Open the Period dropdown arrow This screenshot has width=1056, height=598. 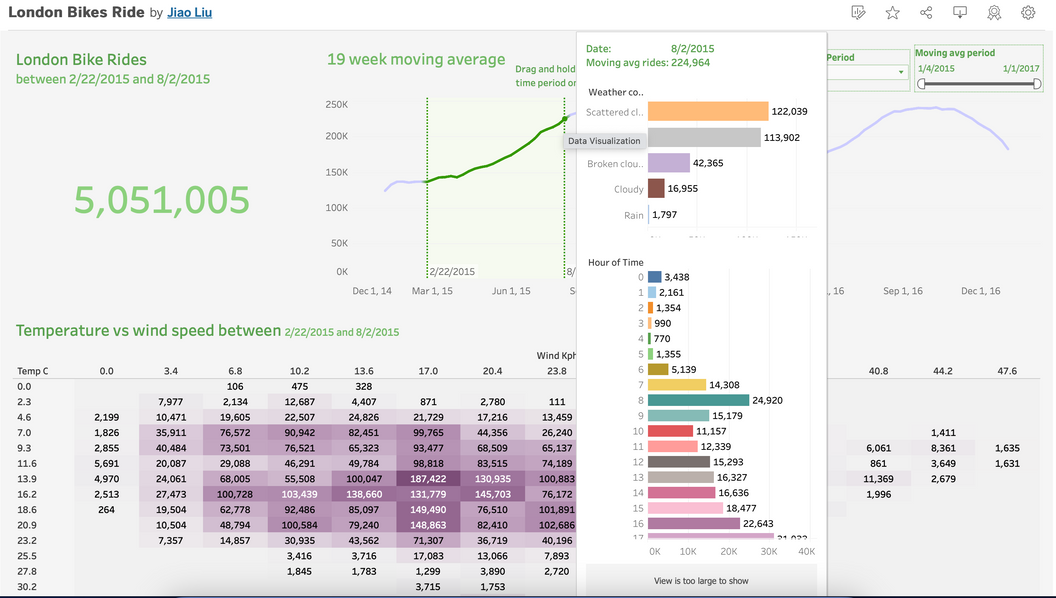pos(901,72)
